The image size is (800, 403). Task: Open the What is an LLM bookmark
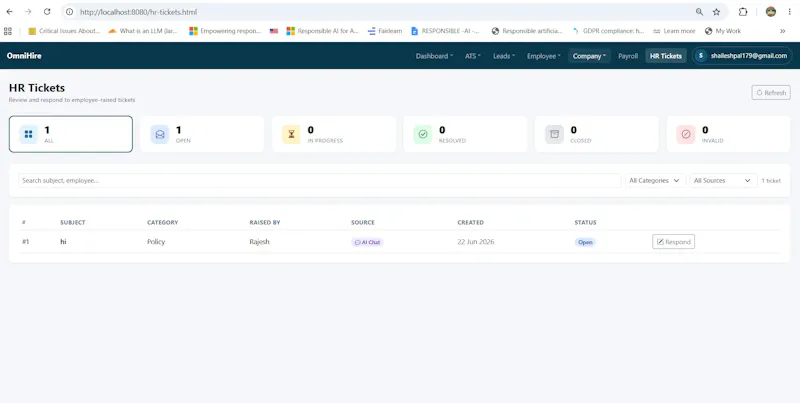tap(143, 31)
